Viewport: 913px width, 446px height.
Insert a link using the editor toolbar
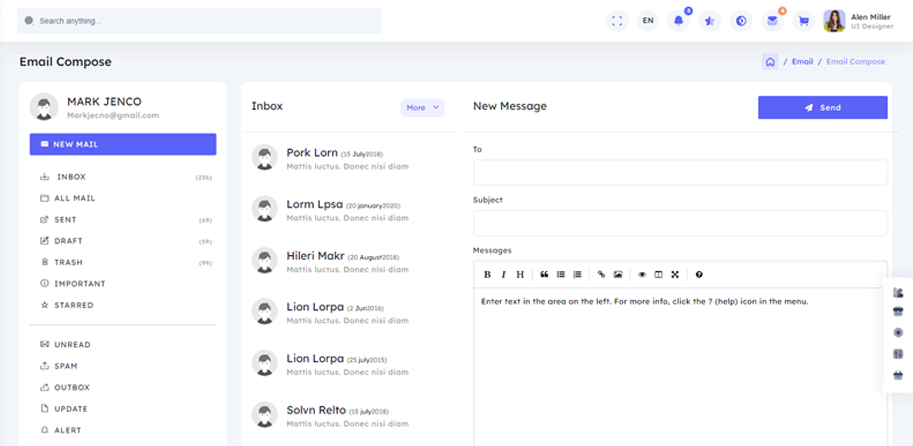pyautogui.click(x=601, y=274)
